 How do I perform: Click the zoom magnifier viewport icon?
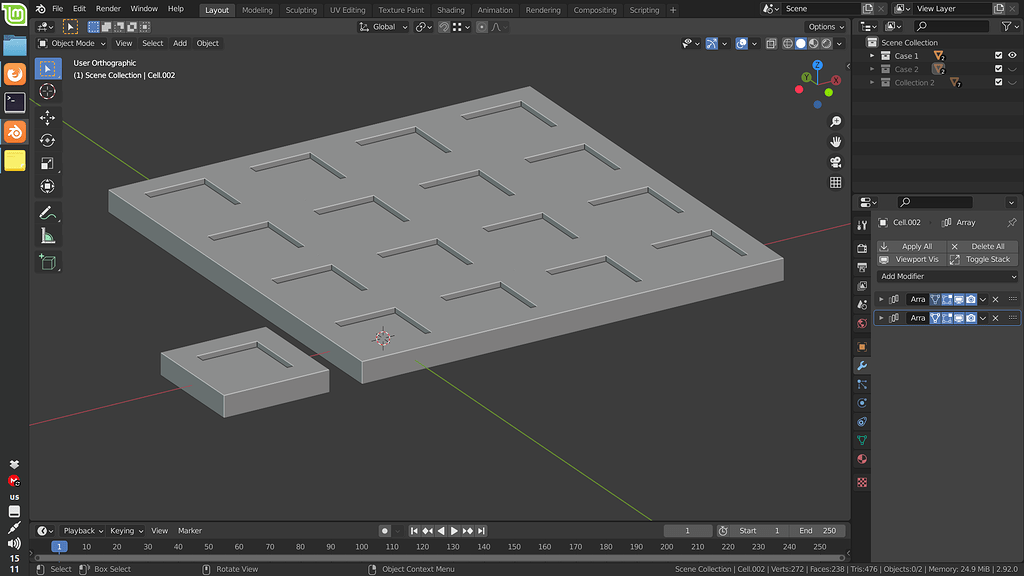tap(835, 121)
